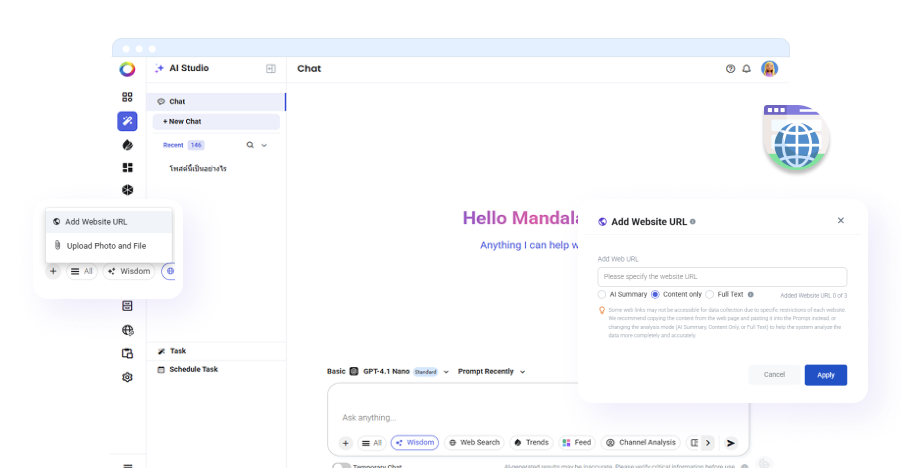
Task: Open the flame icon in left sidebar
Action: pyautogui.click(x=127, y=145)
